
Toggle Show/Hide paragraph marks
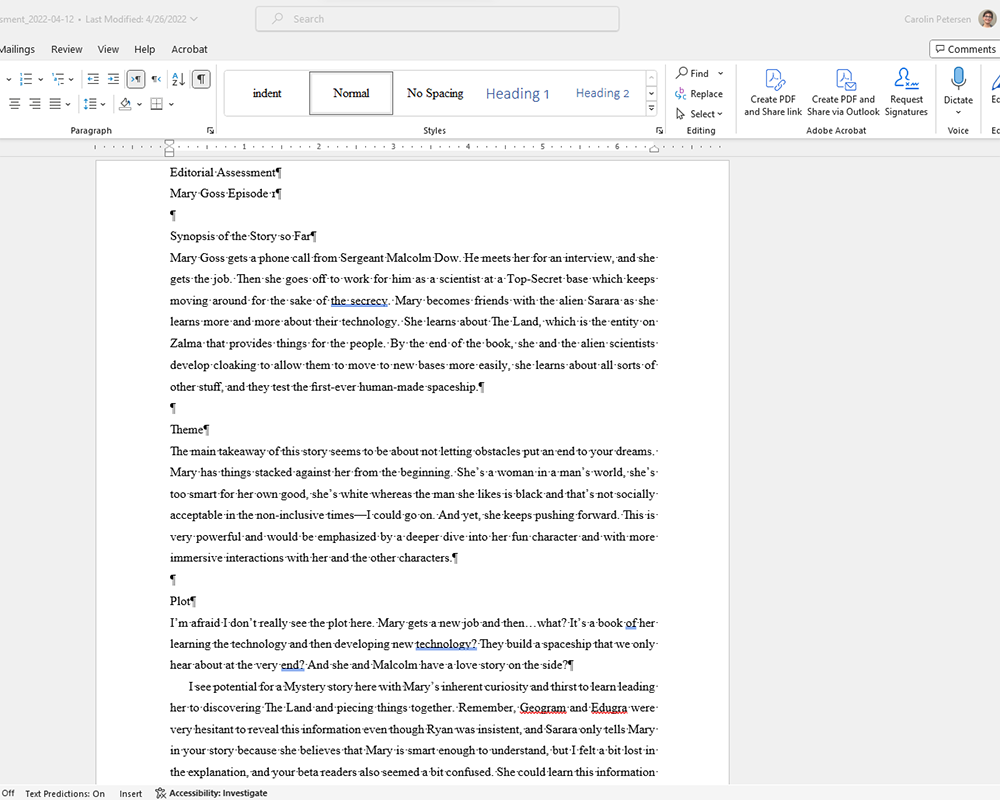coord(201,79)
